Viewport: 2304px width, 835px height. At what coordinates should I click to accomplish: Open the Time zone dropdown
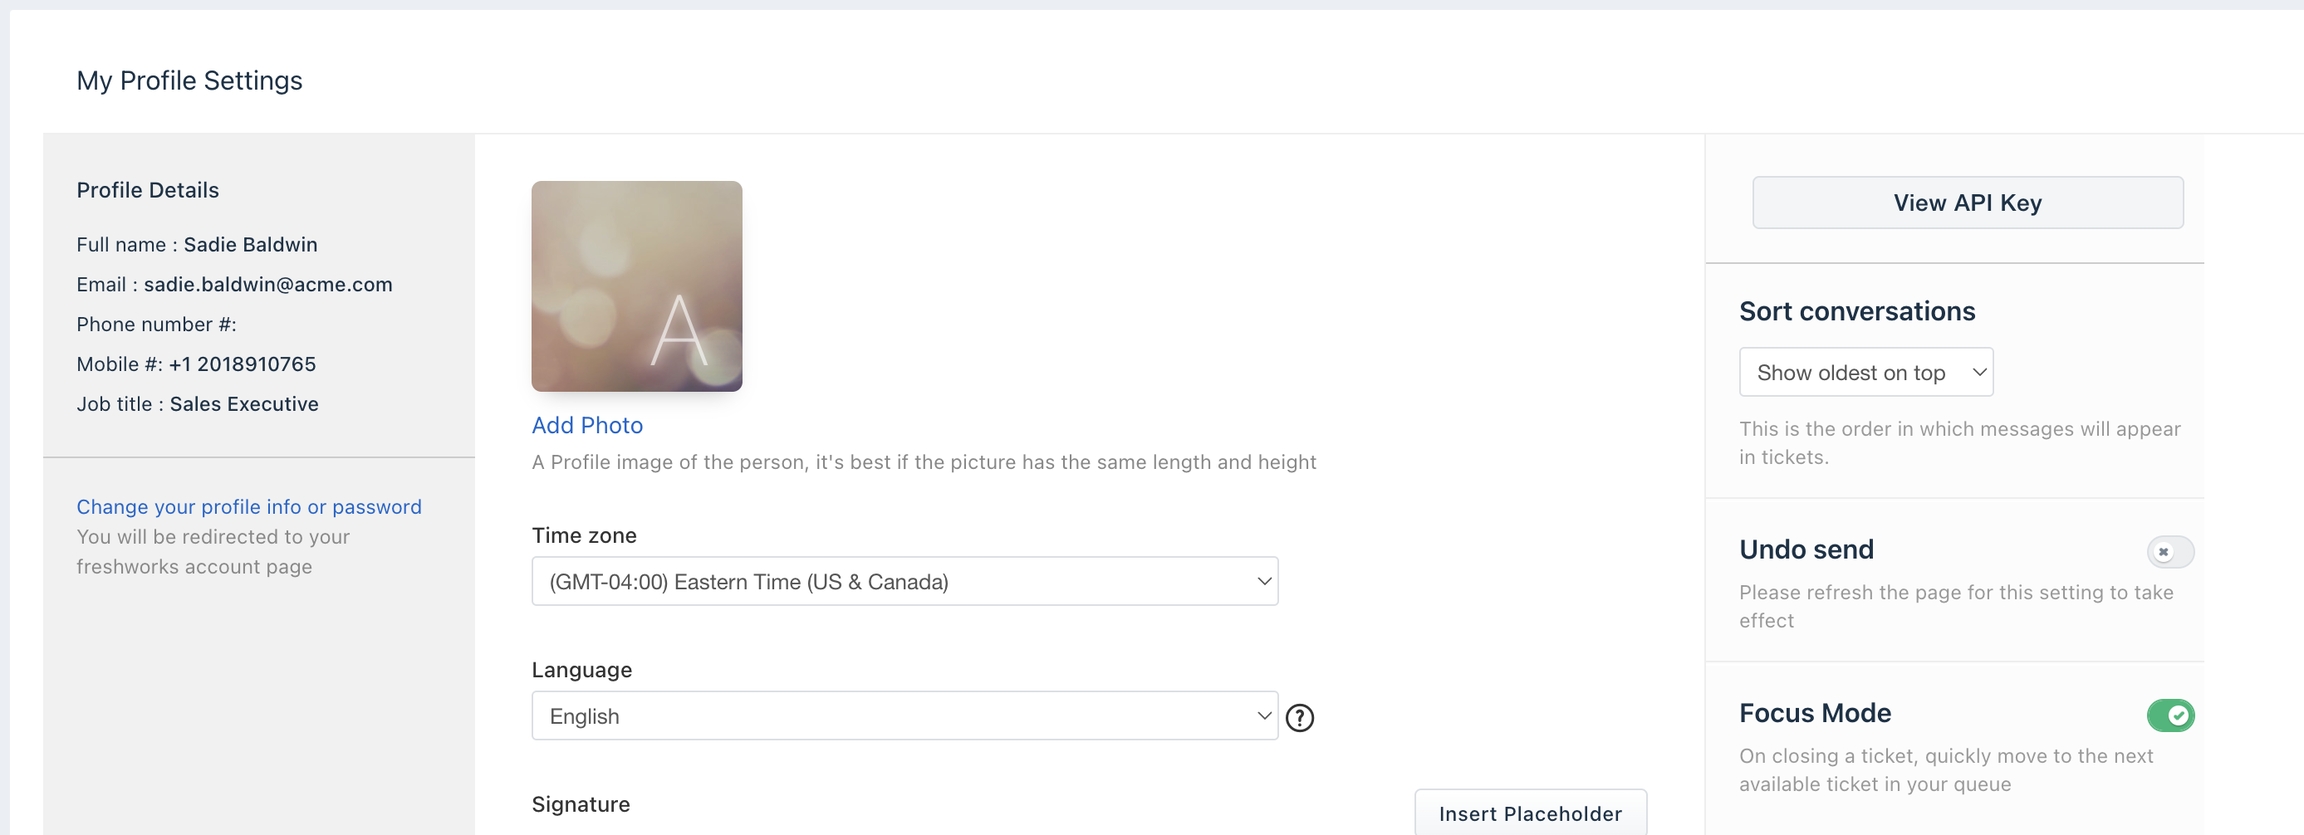click(x=904, y=581)
